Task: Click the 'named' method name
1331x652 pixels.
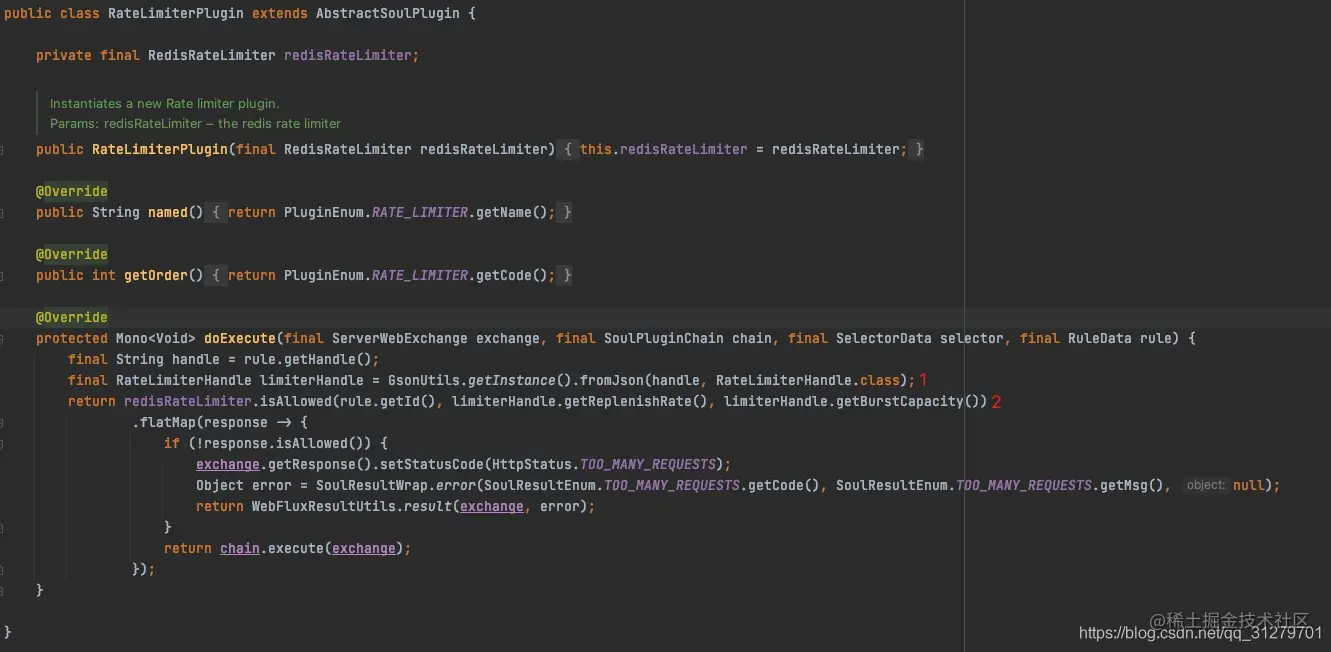Action: click(168, 212)
